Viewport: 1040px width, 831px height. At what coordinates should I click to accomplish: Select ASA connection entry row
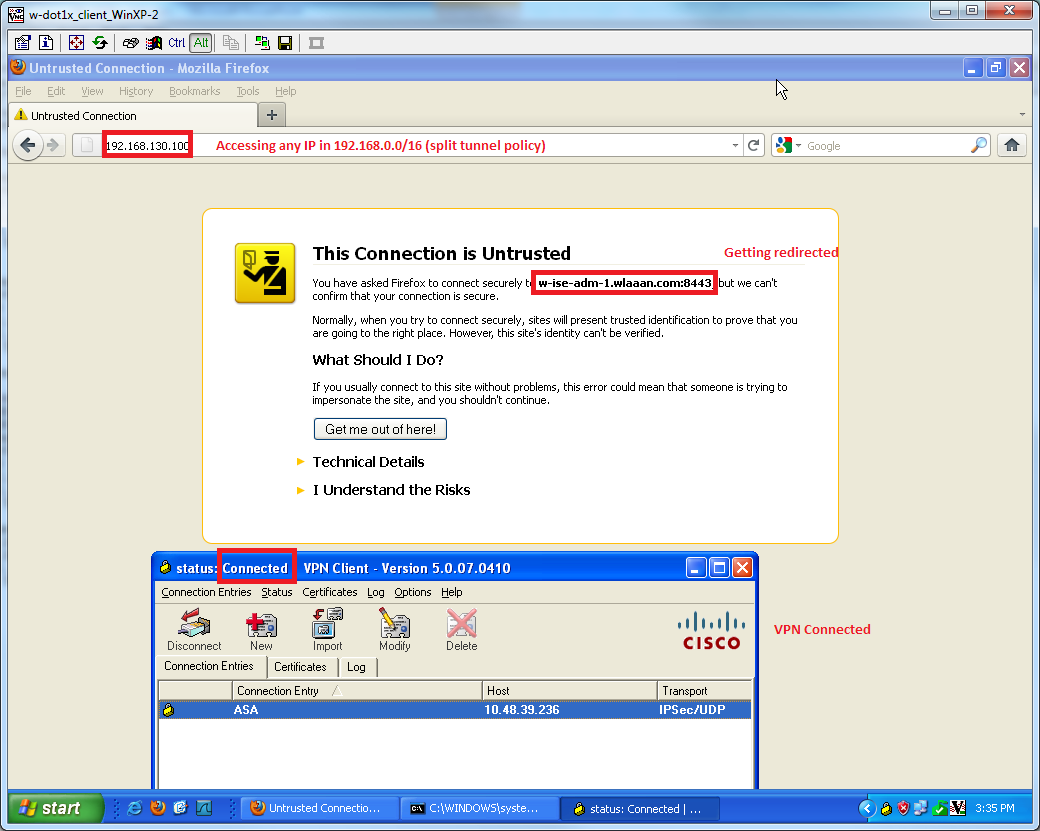click(x=455, y=710)
